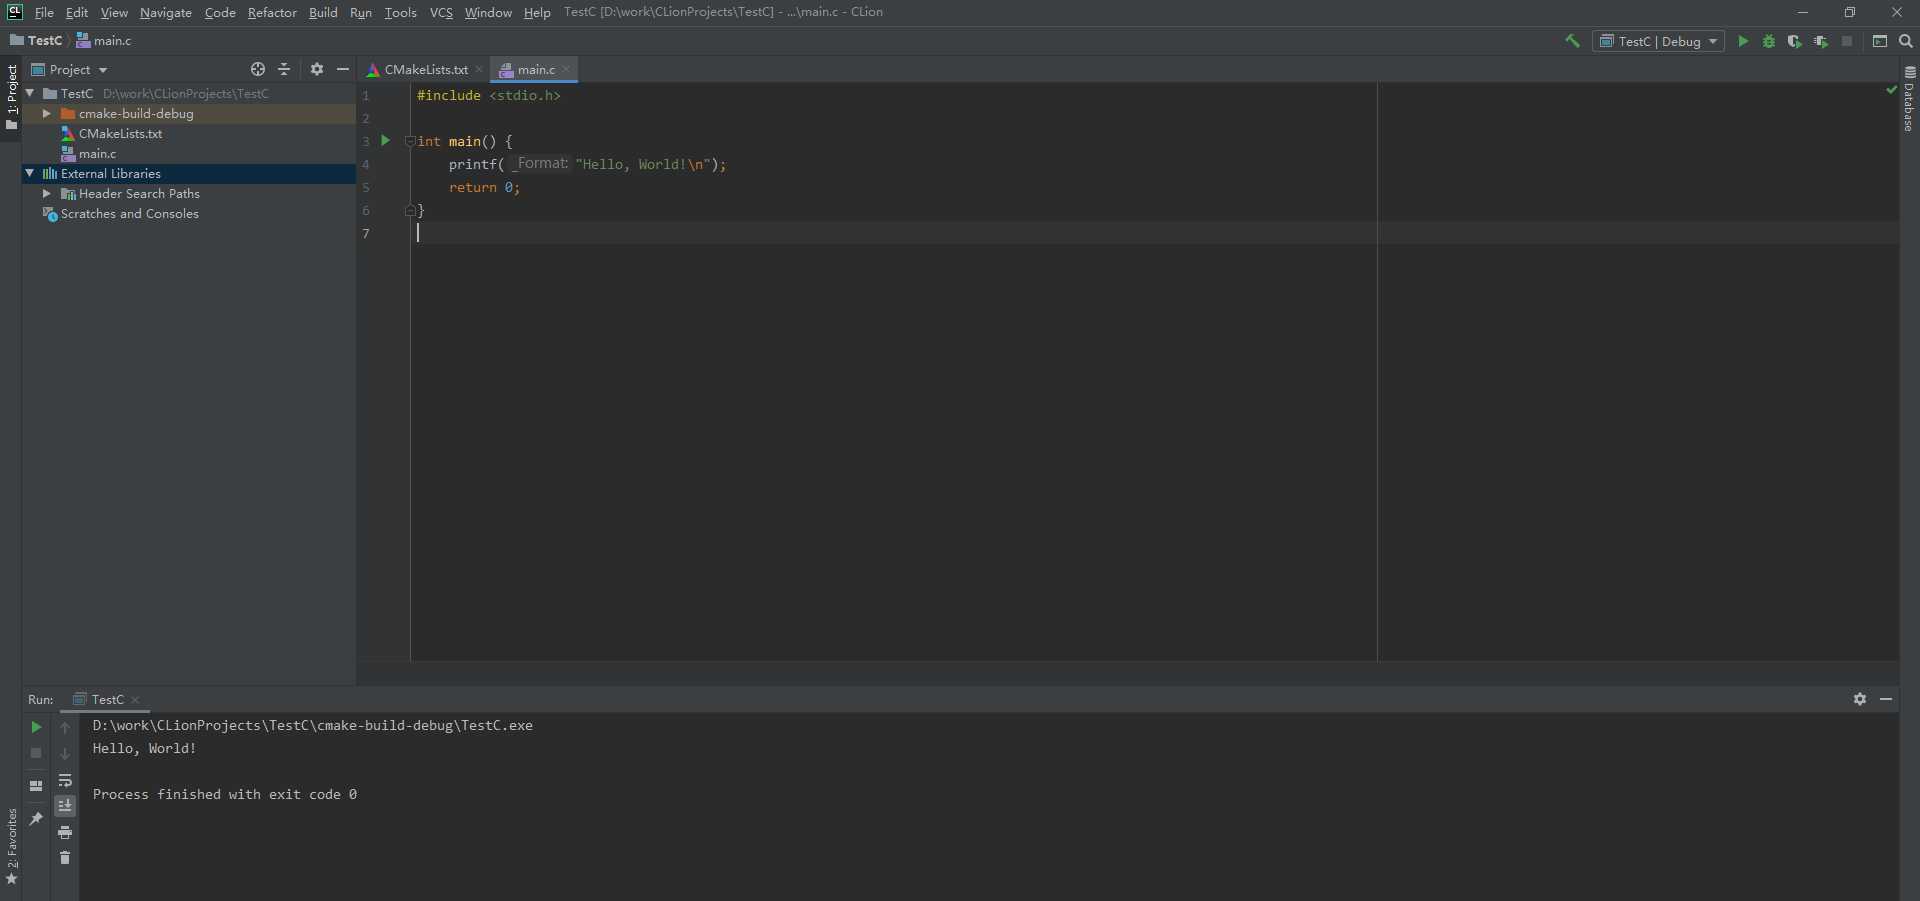1920x901 pixels.
Task: Click TestC breadcrumb in navigation bar
Action: point(36,40)
